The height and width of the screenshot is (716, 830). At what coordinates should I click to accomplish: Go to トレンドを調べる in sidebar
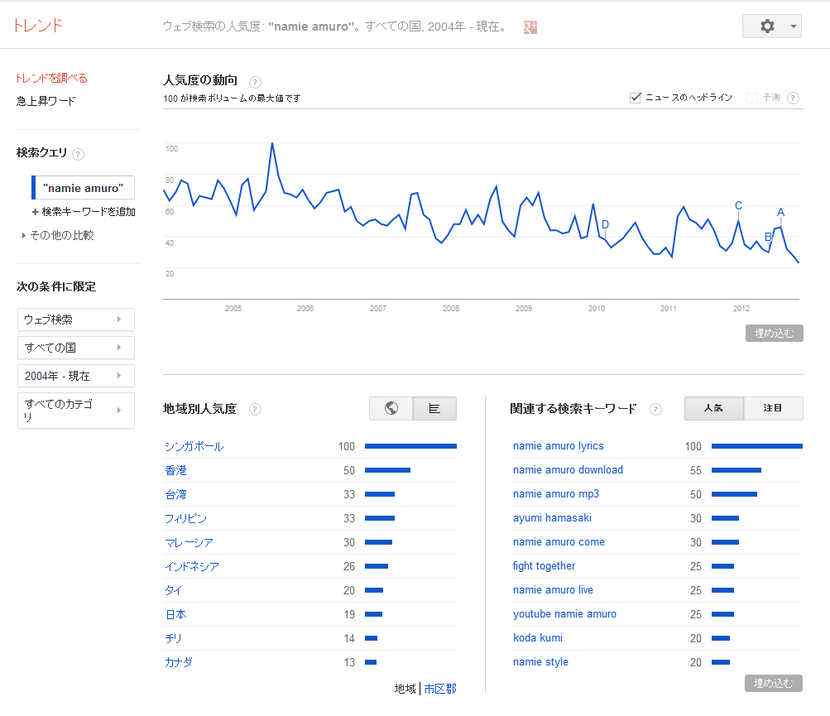51,78
